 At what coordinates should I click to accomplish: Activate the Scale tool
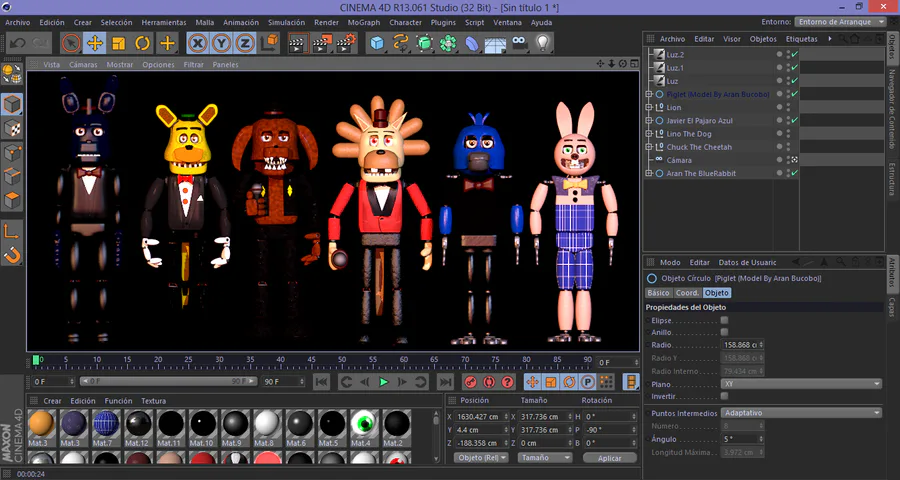click(119, 43)
